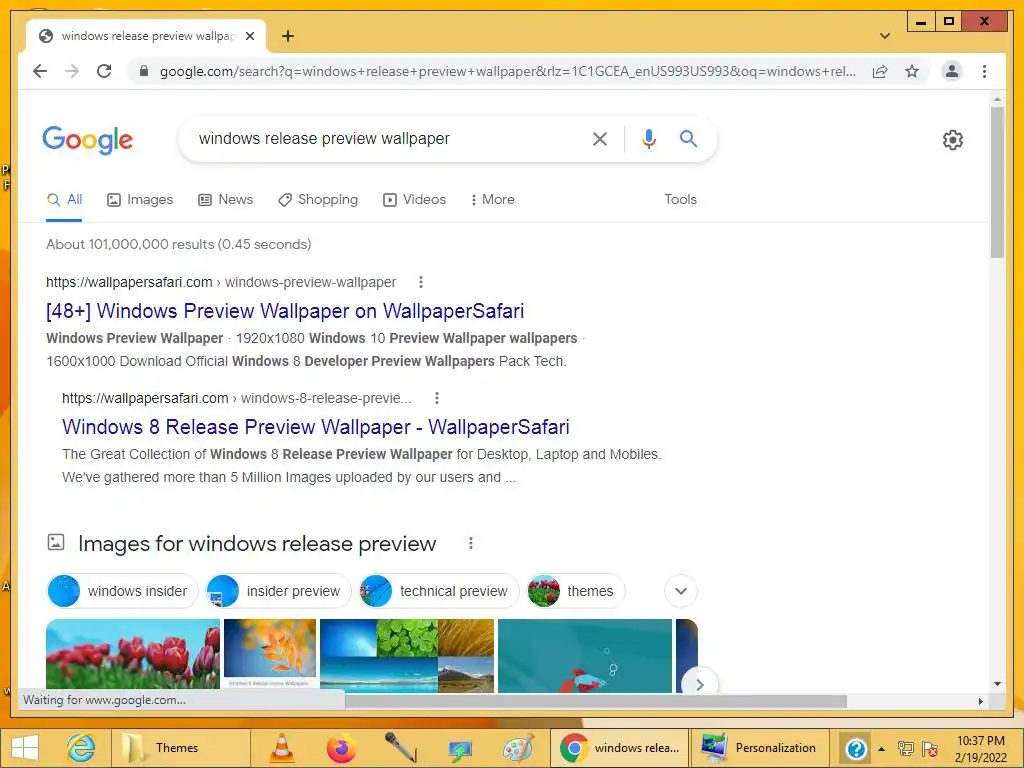Image resolution: width=1024 pixels, height=768 pixels.
Task: Filter images by windows insider chip
Action: click(122, 591)
